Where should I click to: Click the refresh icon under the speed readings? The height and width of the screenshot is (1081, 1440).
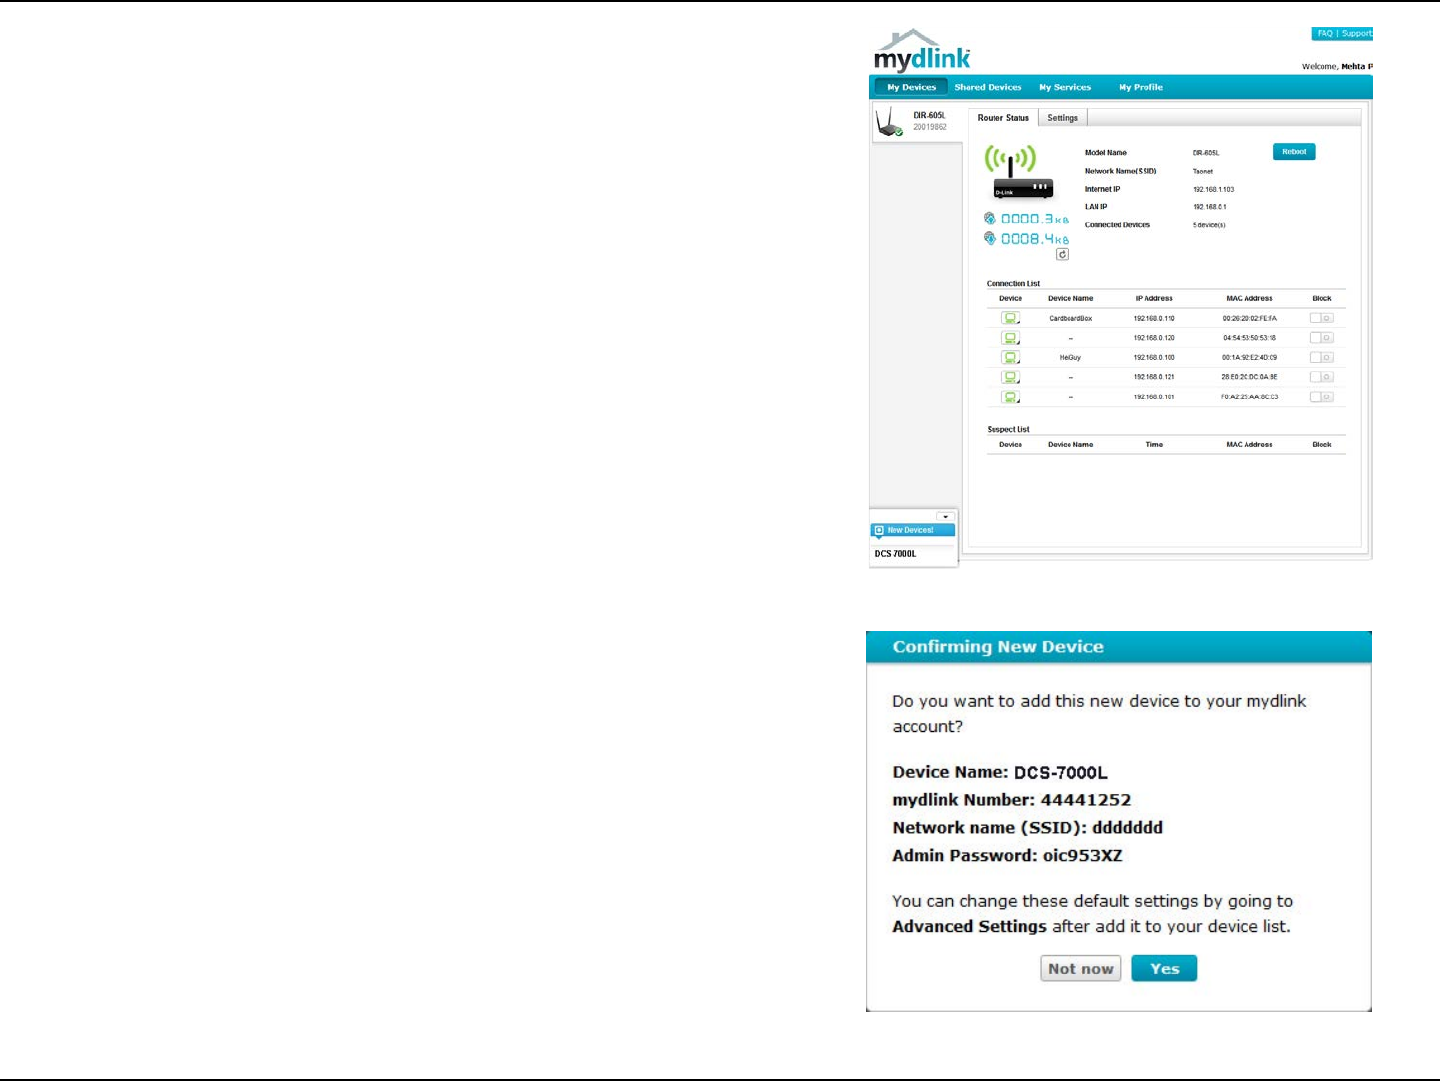click(1062, 255)
